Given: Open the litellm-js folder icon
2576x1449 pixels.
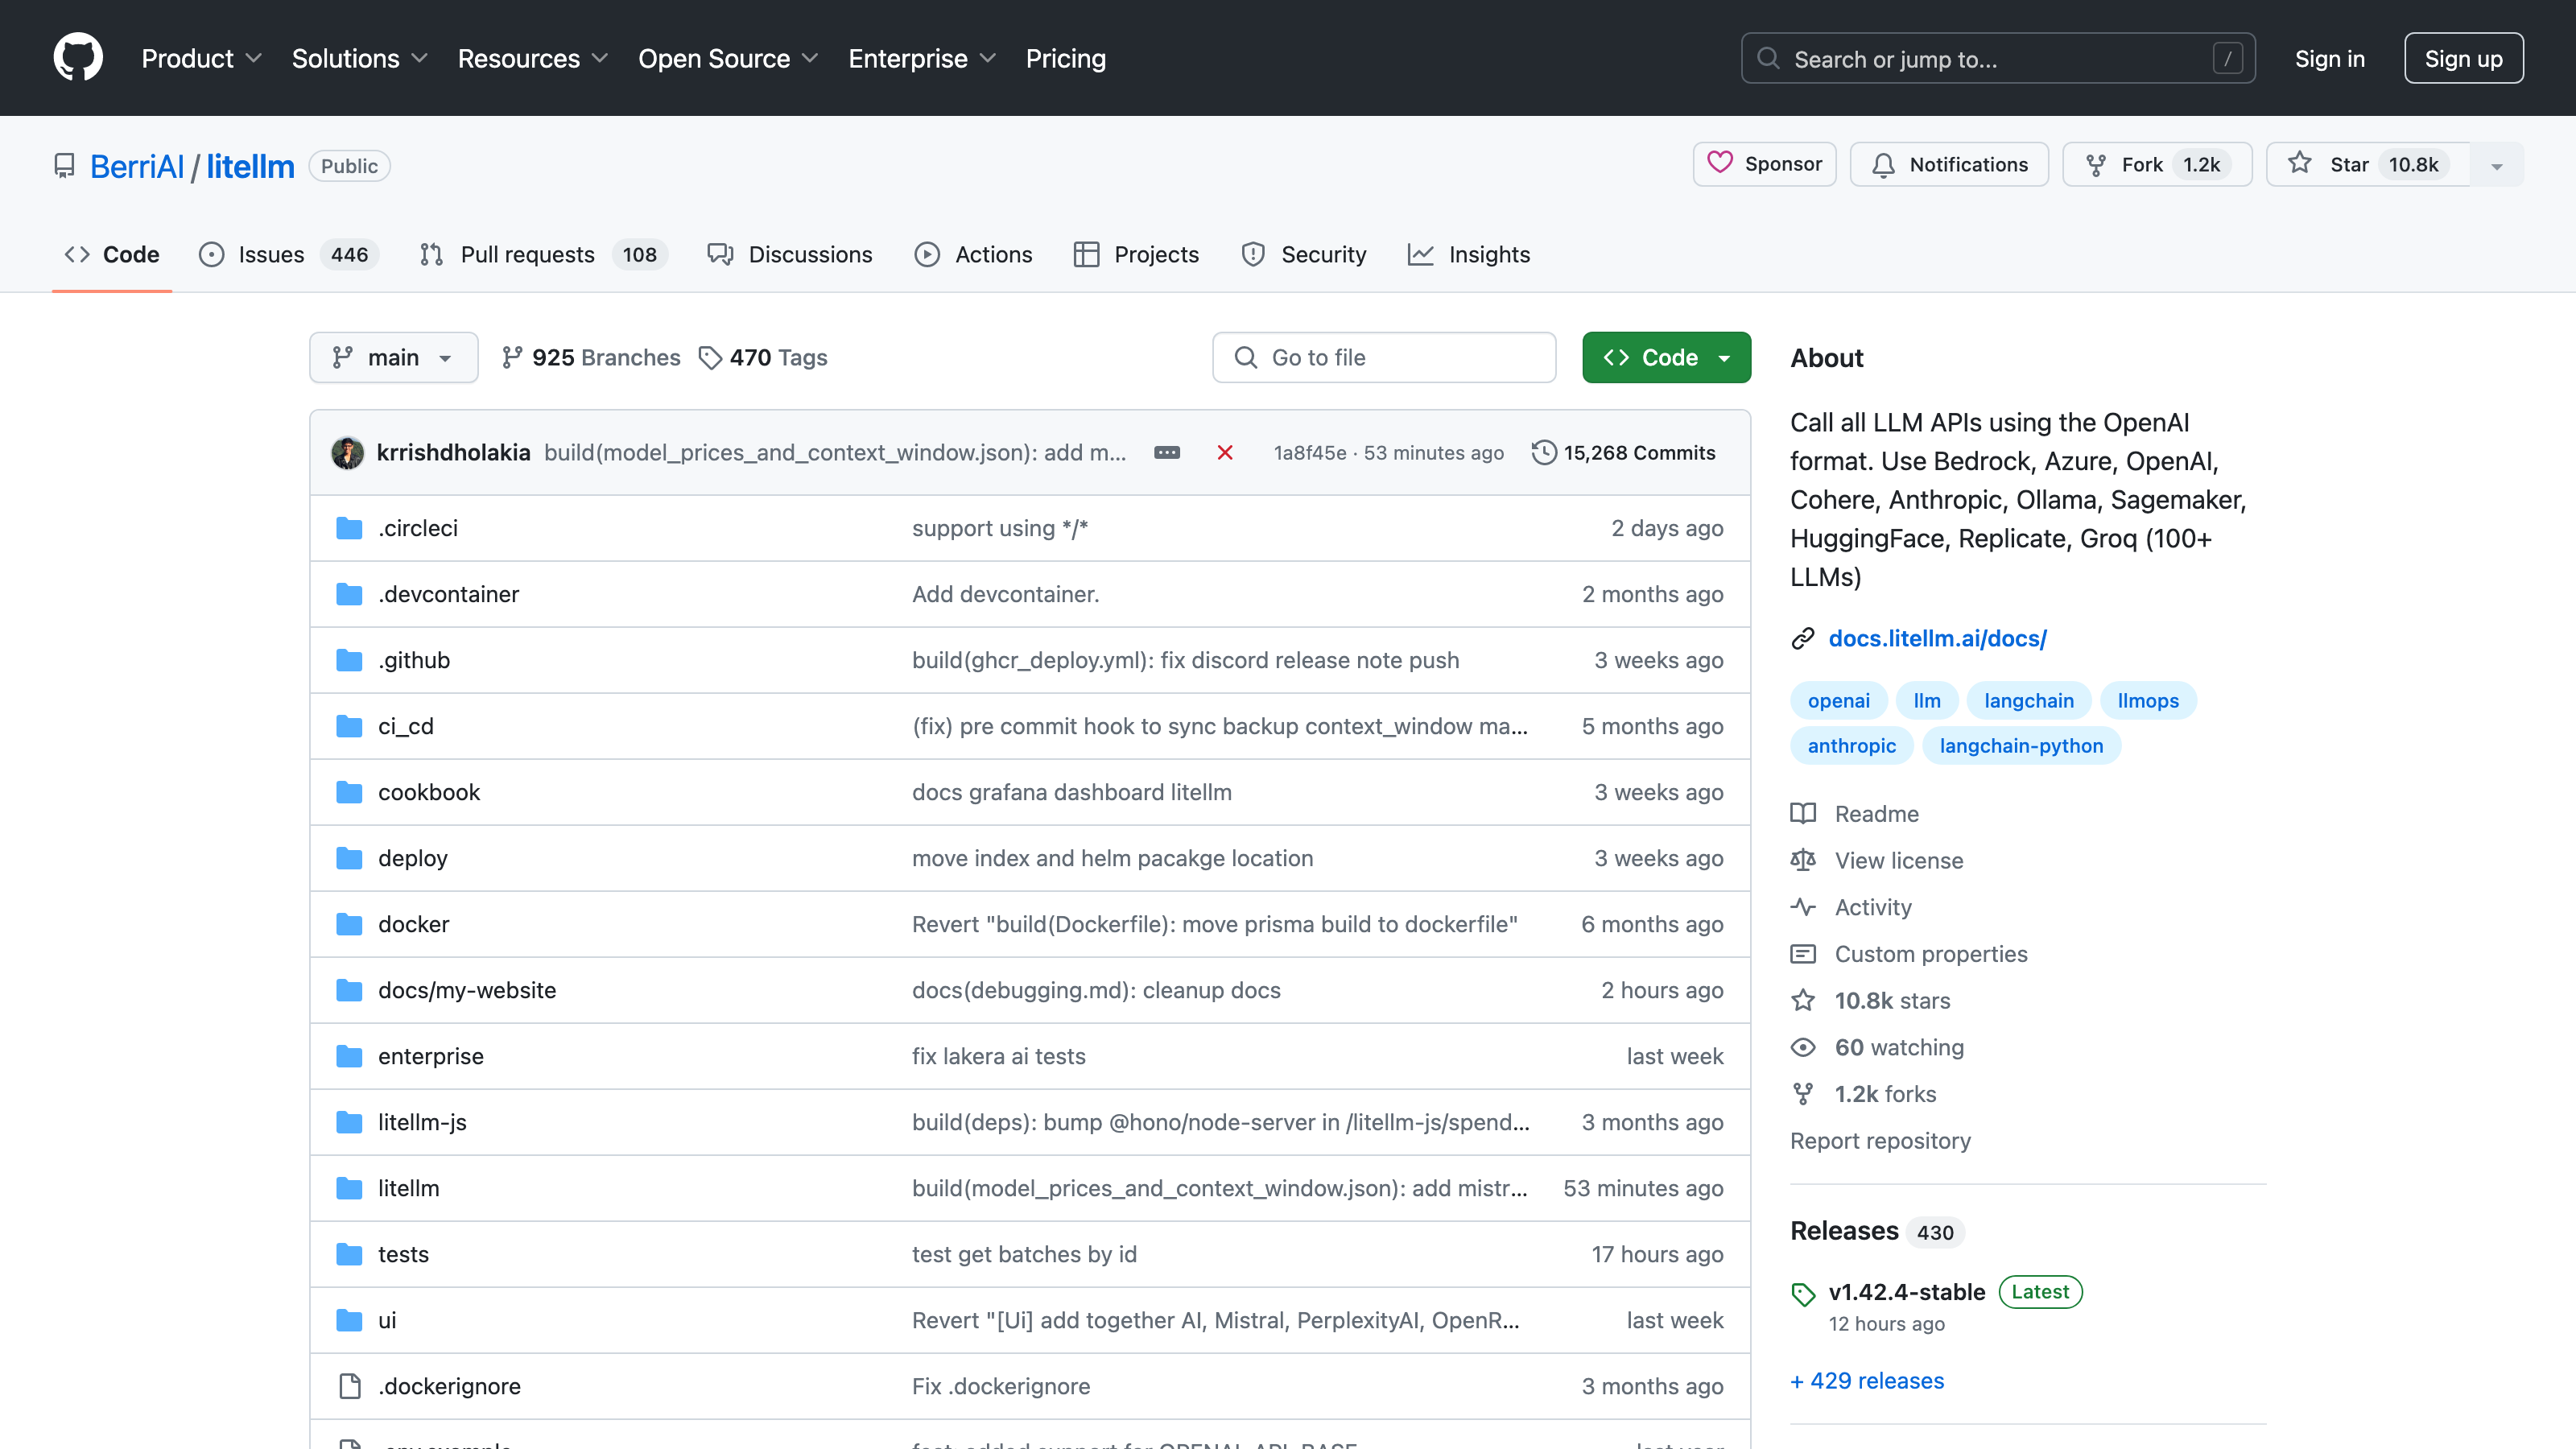Looking at the screenshot, I should (349, 1122).
